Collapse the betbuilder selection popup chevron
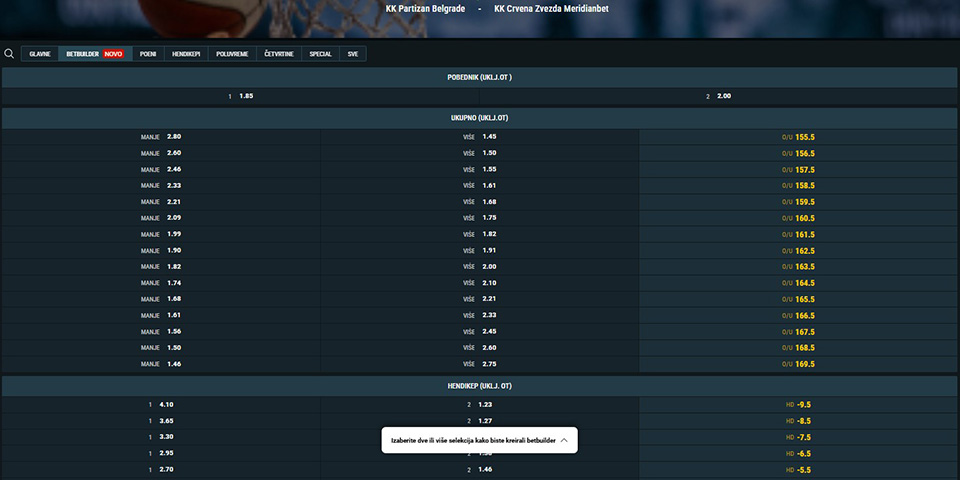Viewport: 960px width, 480px height. pos(564,440)
